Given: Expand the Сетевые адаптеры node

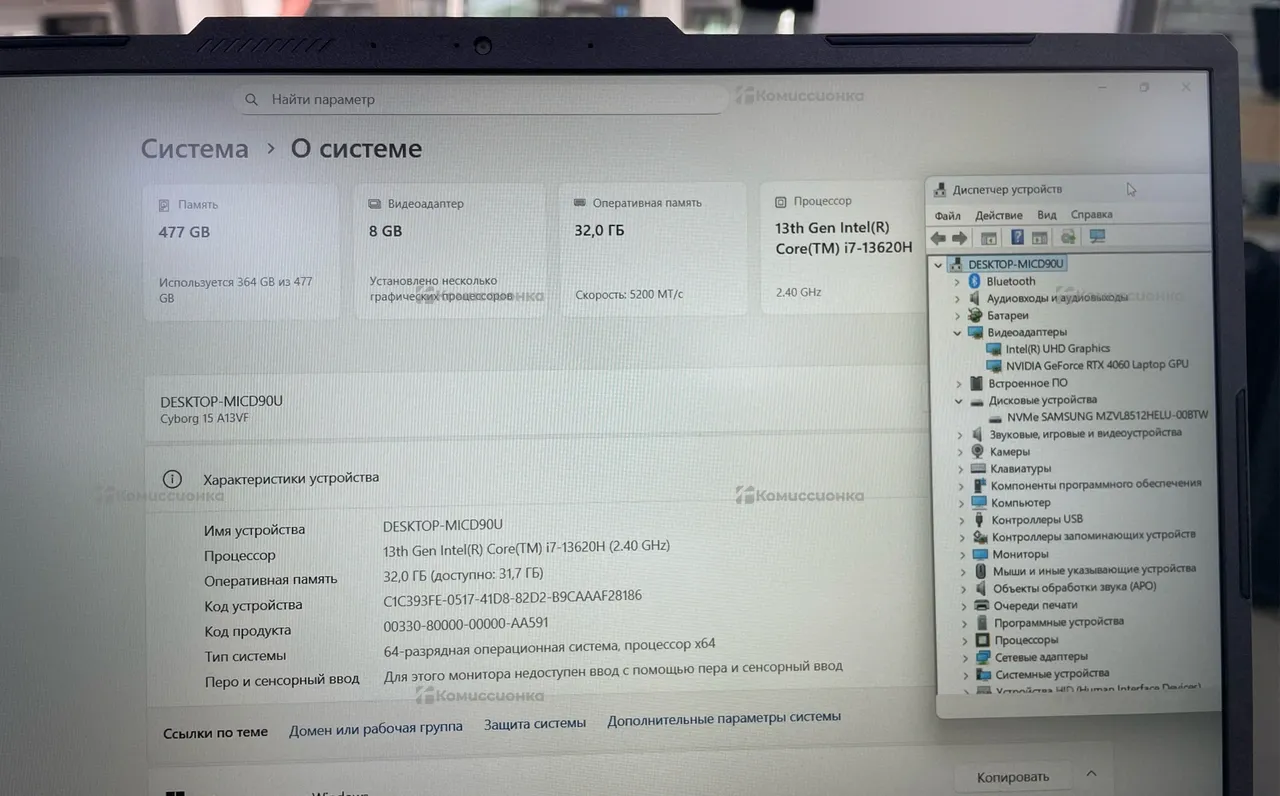Looking at the screenshot, I should coord(965,657).
